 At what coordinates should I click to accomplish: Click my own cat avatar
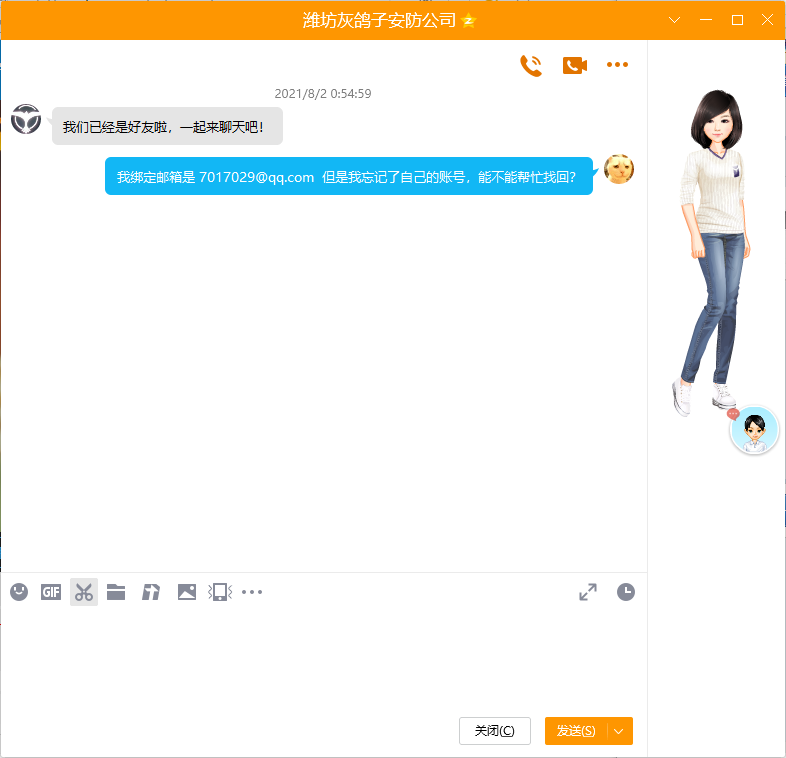coord(619,169)
